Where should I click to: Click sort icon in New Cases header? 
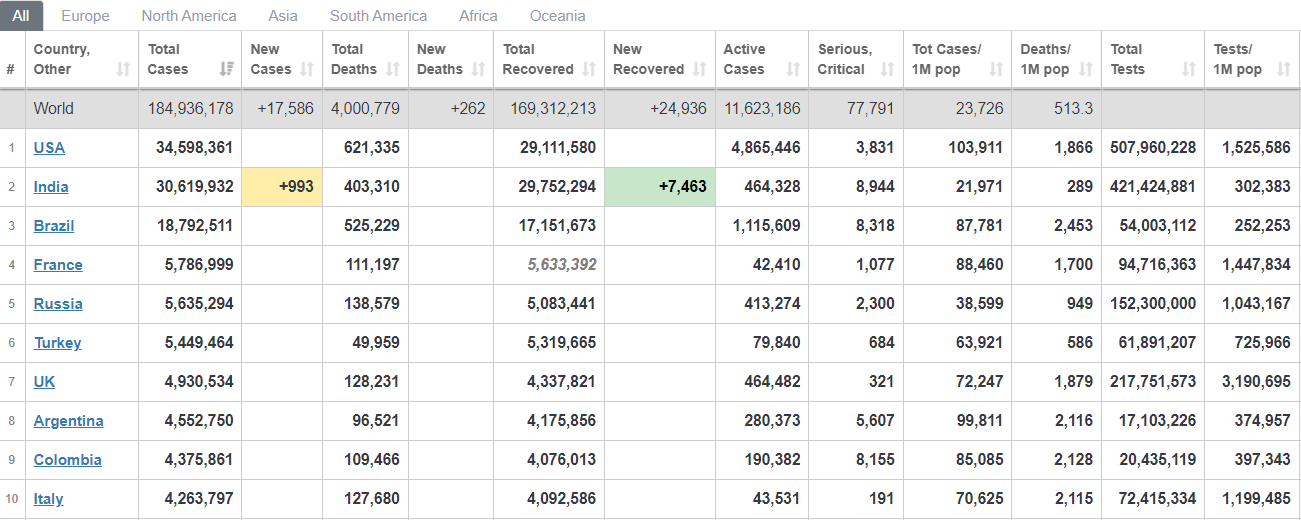pyautogui.click(x=307, y=69)
